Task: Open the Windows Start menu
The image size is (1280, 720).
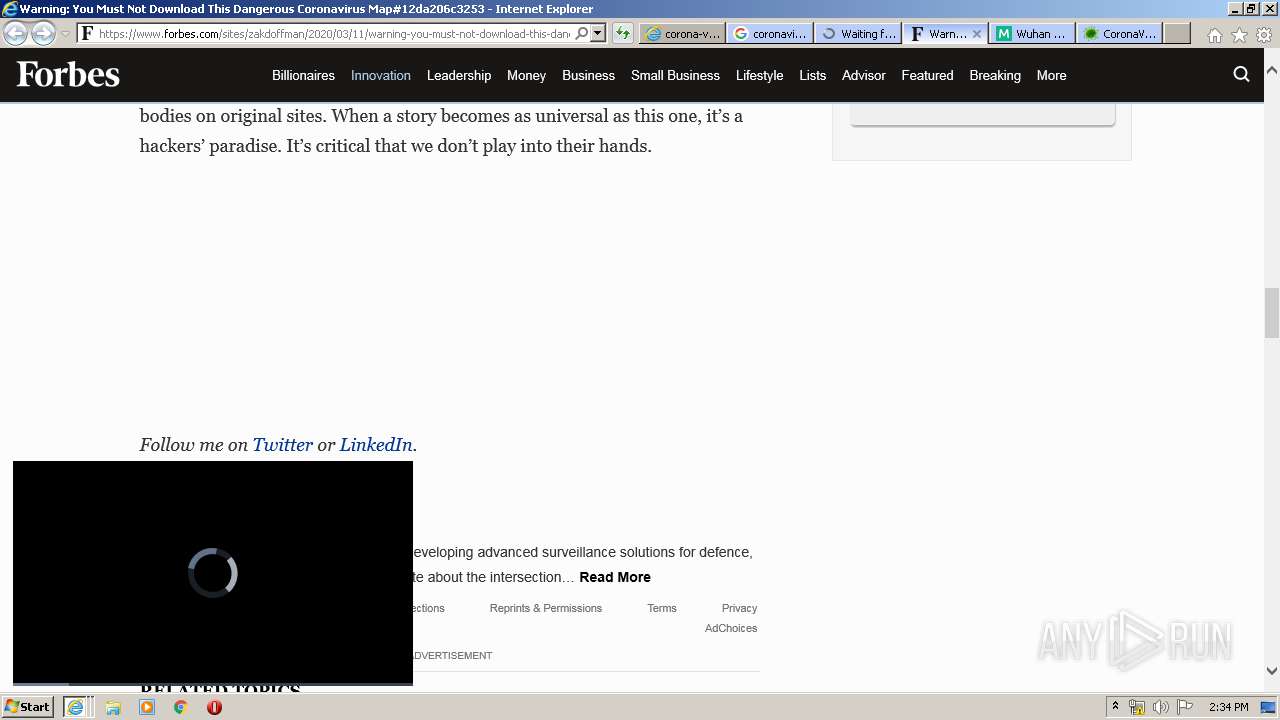Action: point(28,707)
